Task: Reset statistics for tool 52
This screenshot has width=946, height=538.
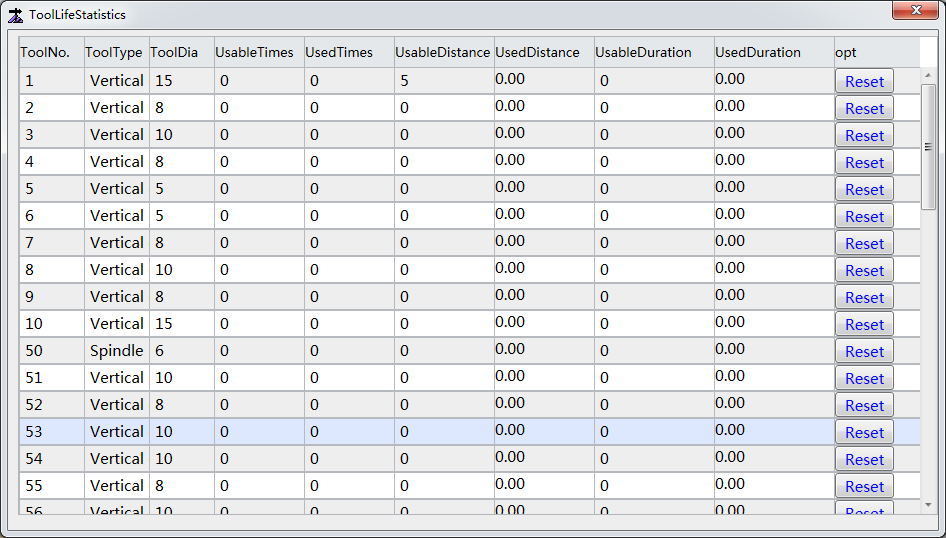Action: tap(864, 405)
